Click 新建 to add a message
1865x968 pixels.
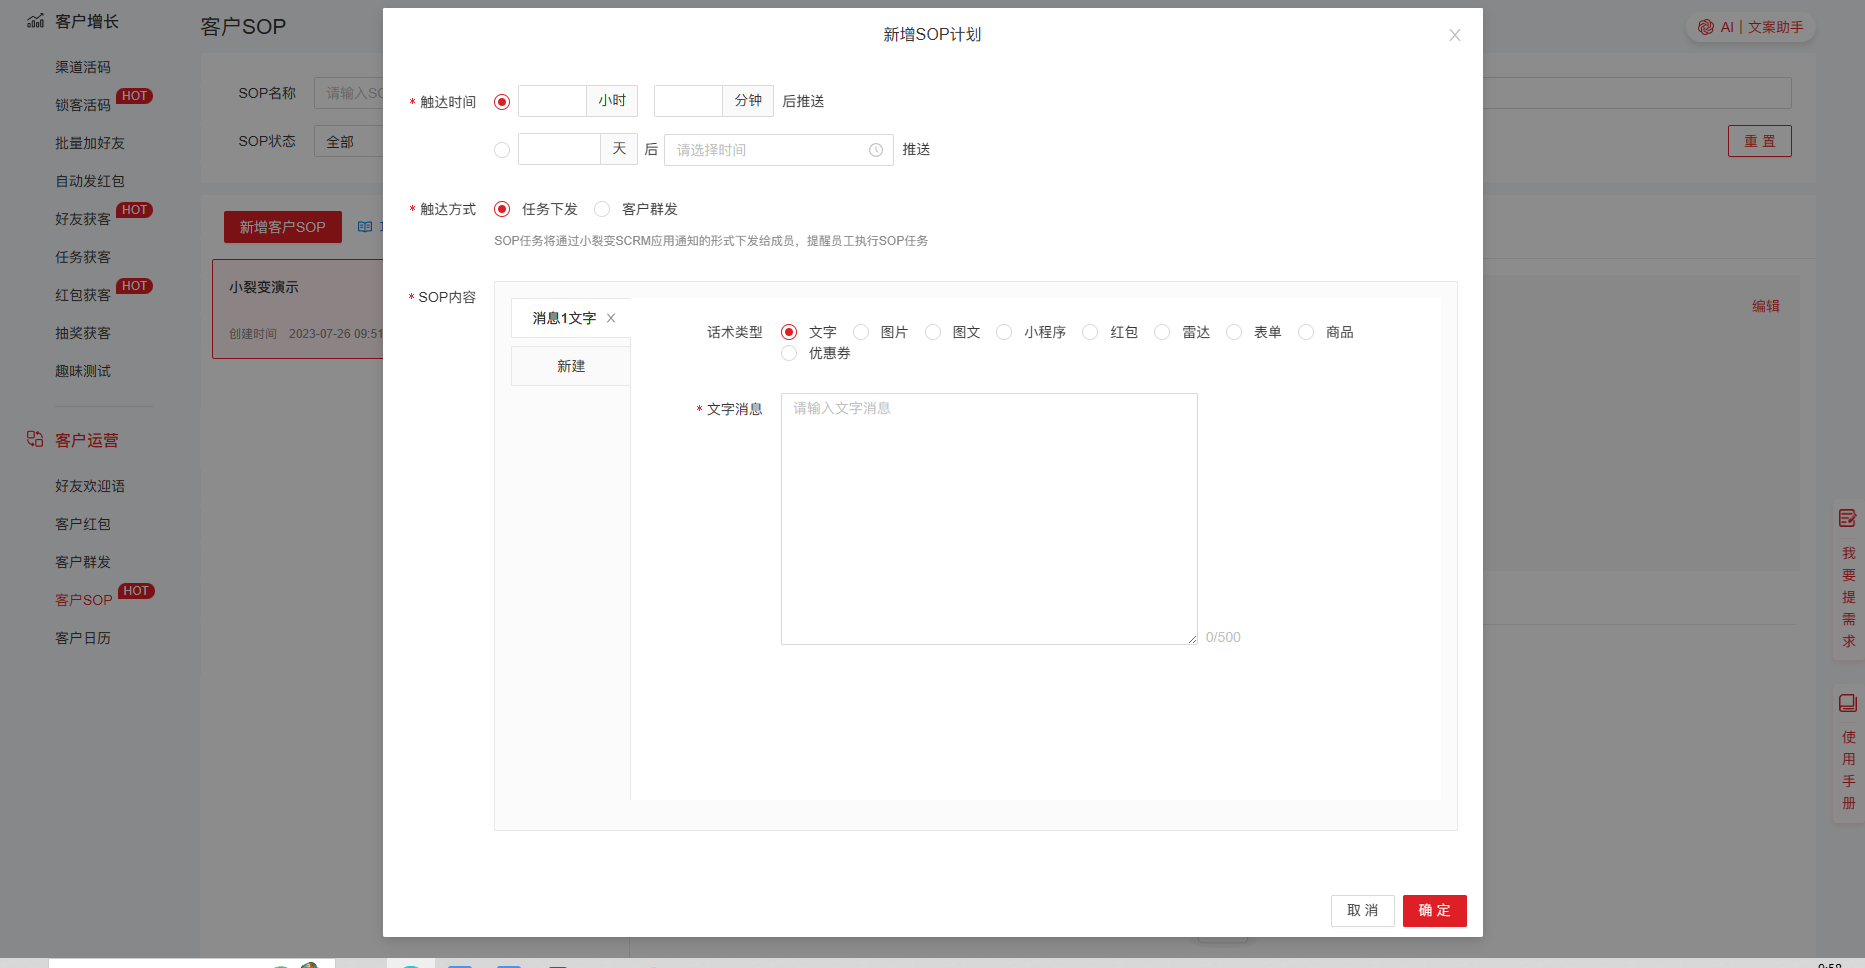point(570,366)
